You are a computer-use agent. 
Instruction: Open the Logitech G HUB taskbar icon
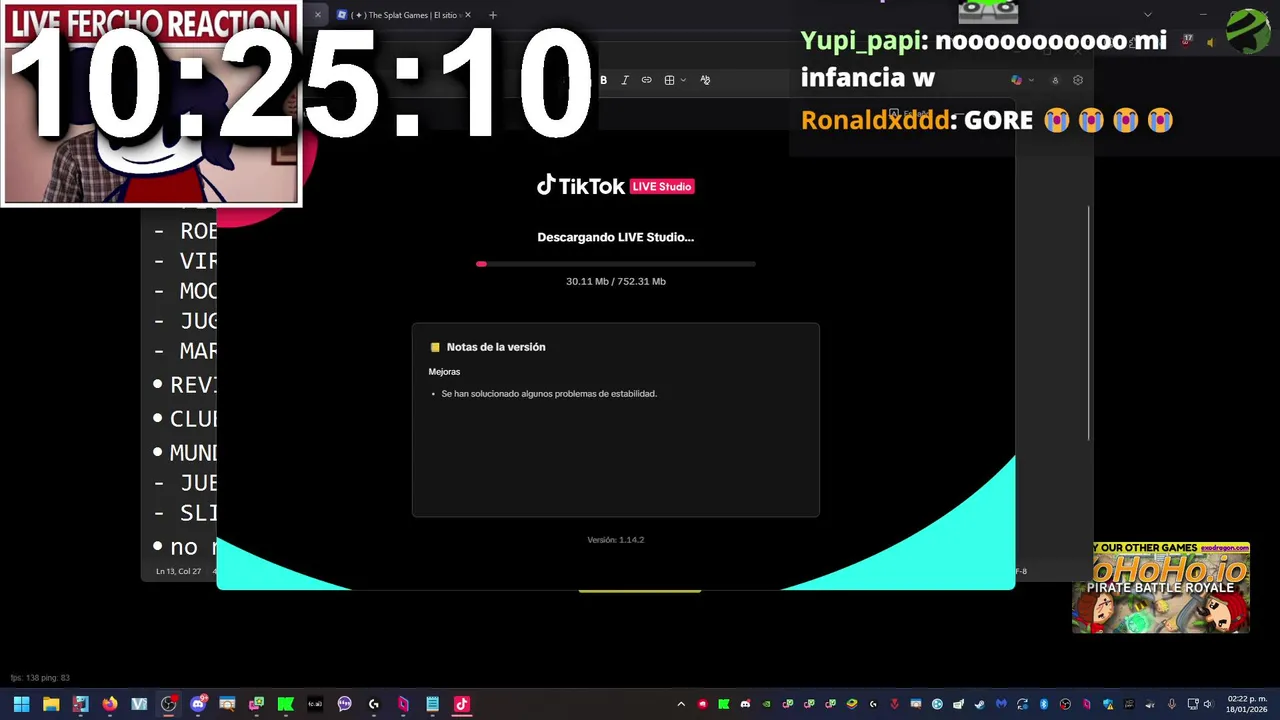[374, 704]
